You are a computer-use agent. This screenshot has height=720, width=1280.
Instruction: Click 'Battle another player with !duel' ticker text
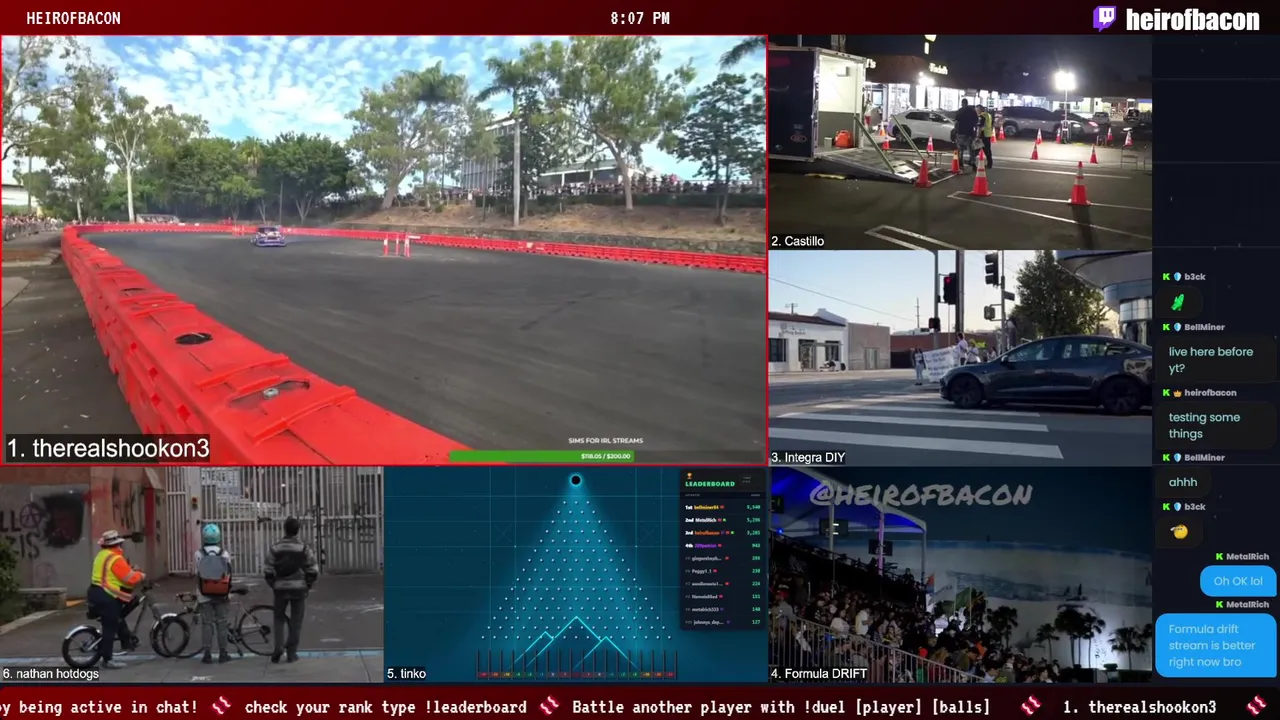click(x=781, y=707)
